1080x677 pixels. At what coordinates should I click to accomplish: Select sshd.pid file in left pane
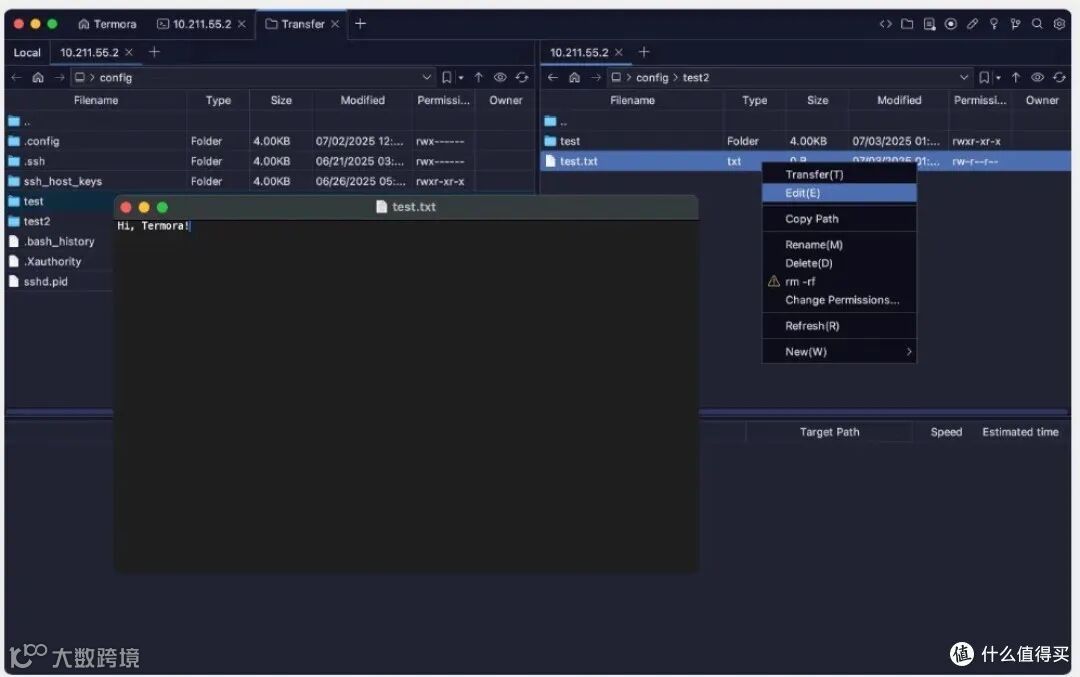click(59, 282)
